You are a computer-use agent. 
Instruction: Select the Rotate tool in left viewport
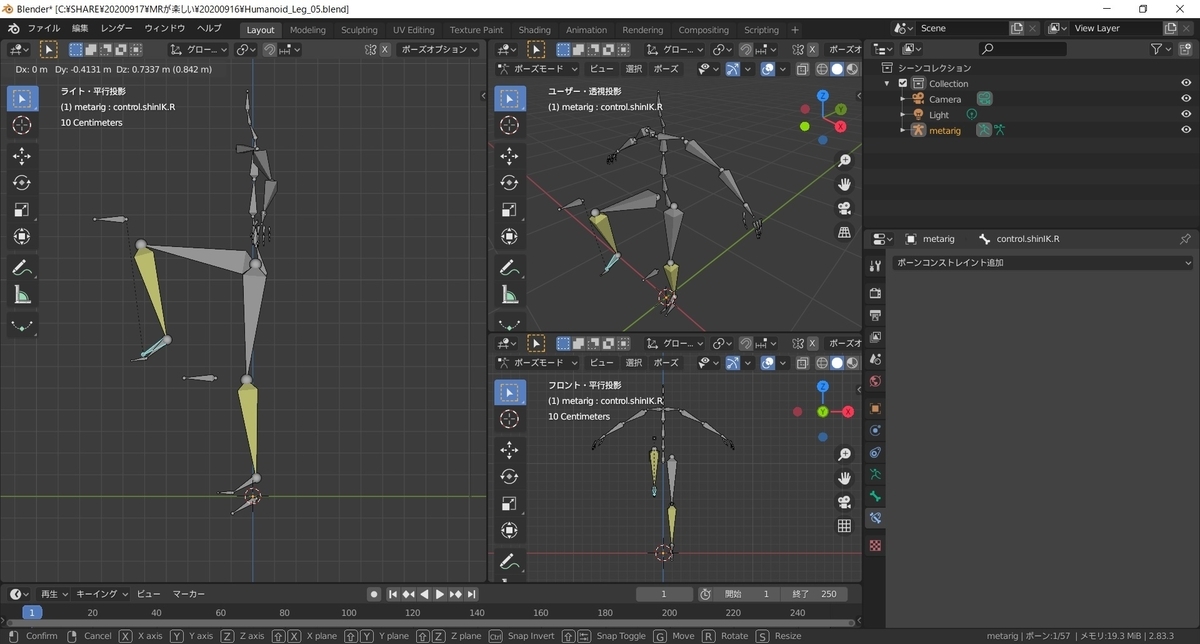coord(22,183)
